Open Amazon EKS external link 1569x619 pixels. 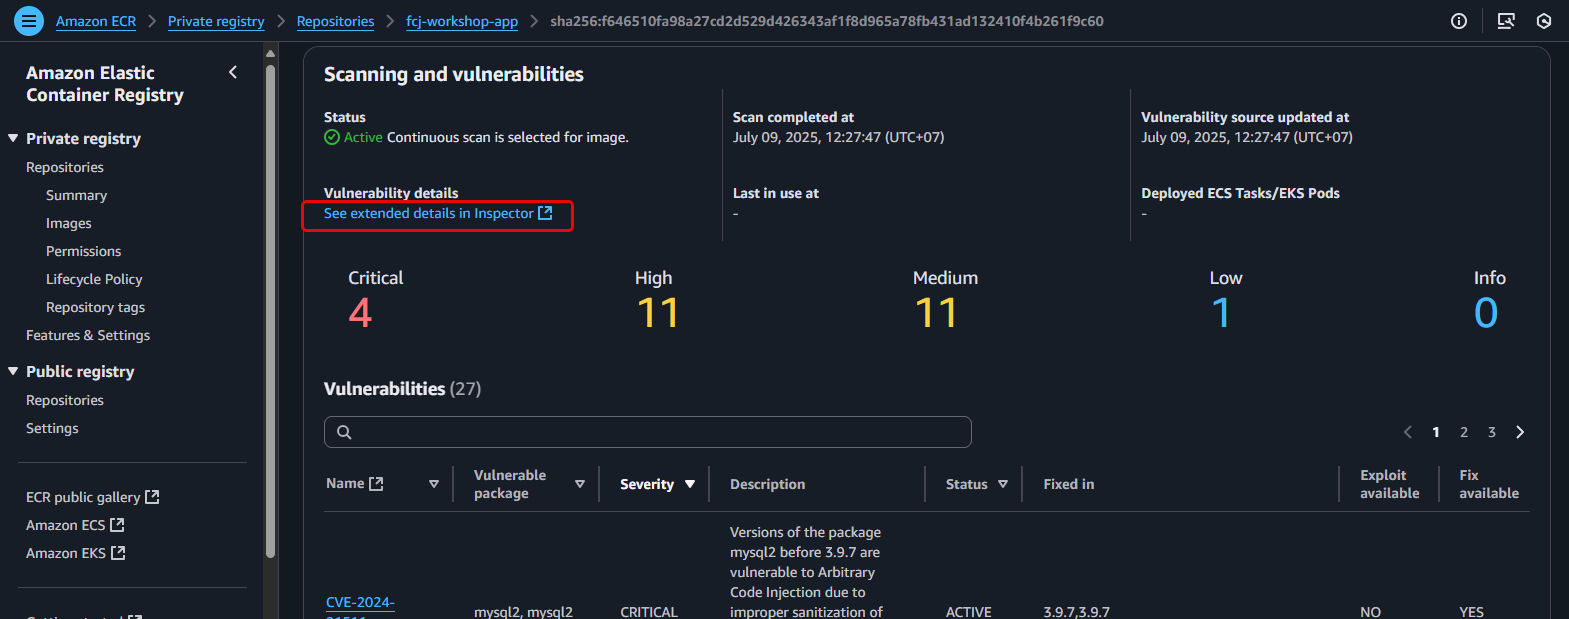tap(75, 553)
